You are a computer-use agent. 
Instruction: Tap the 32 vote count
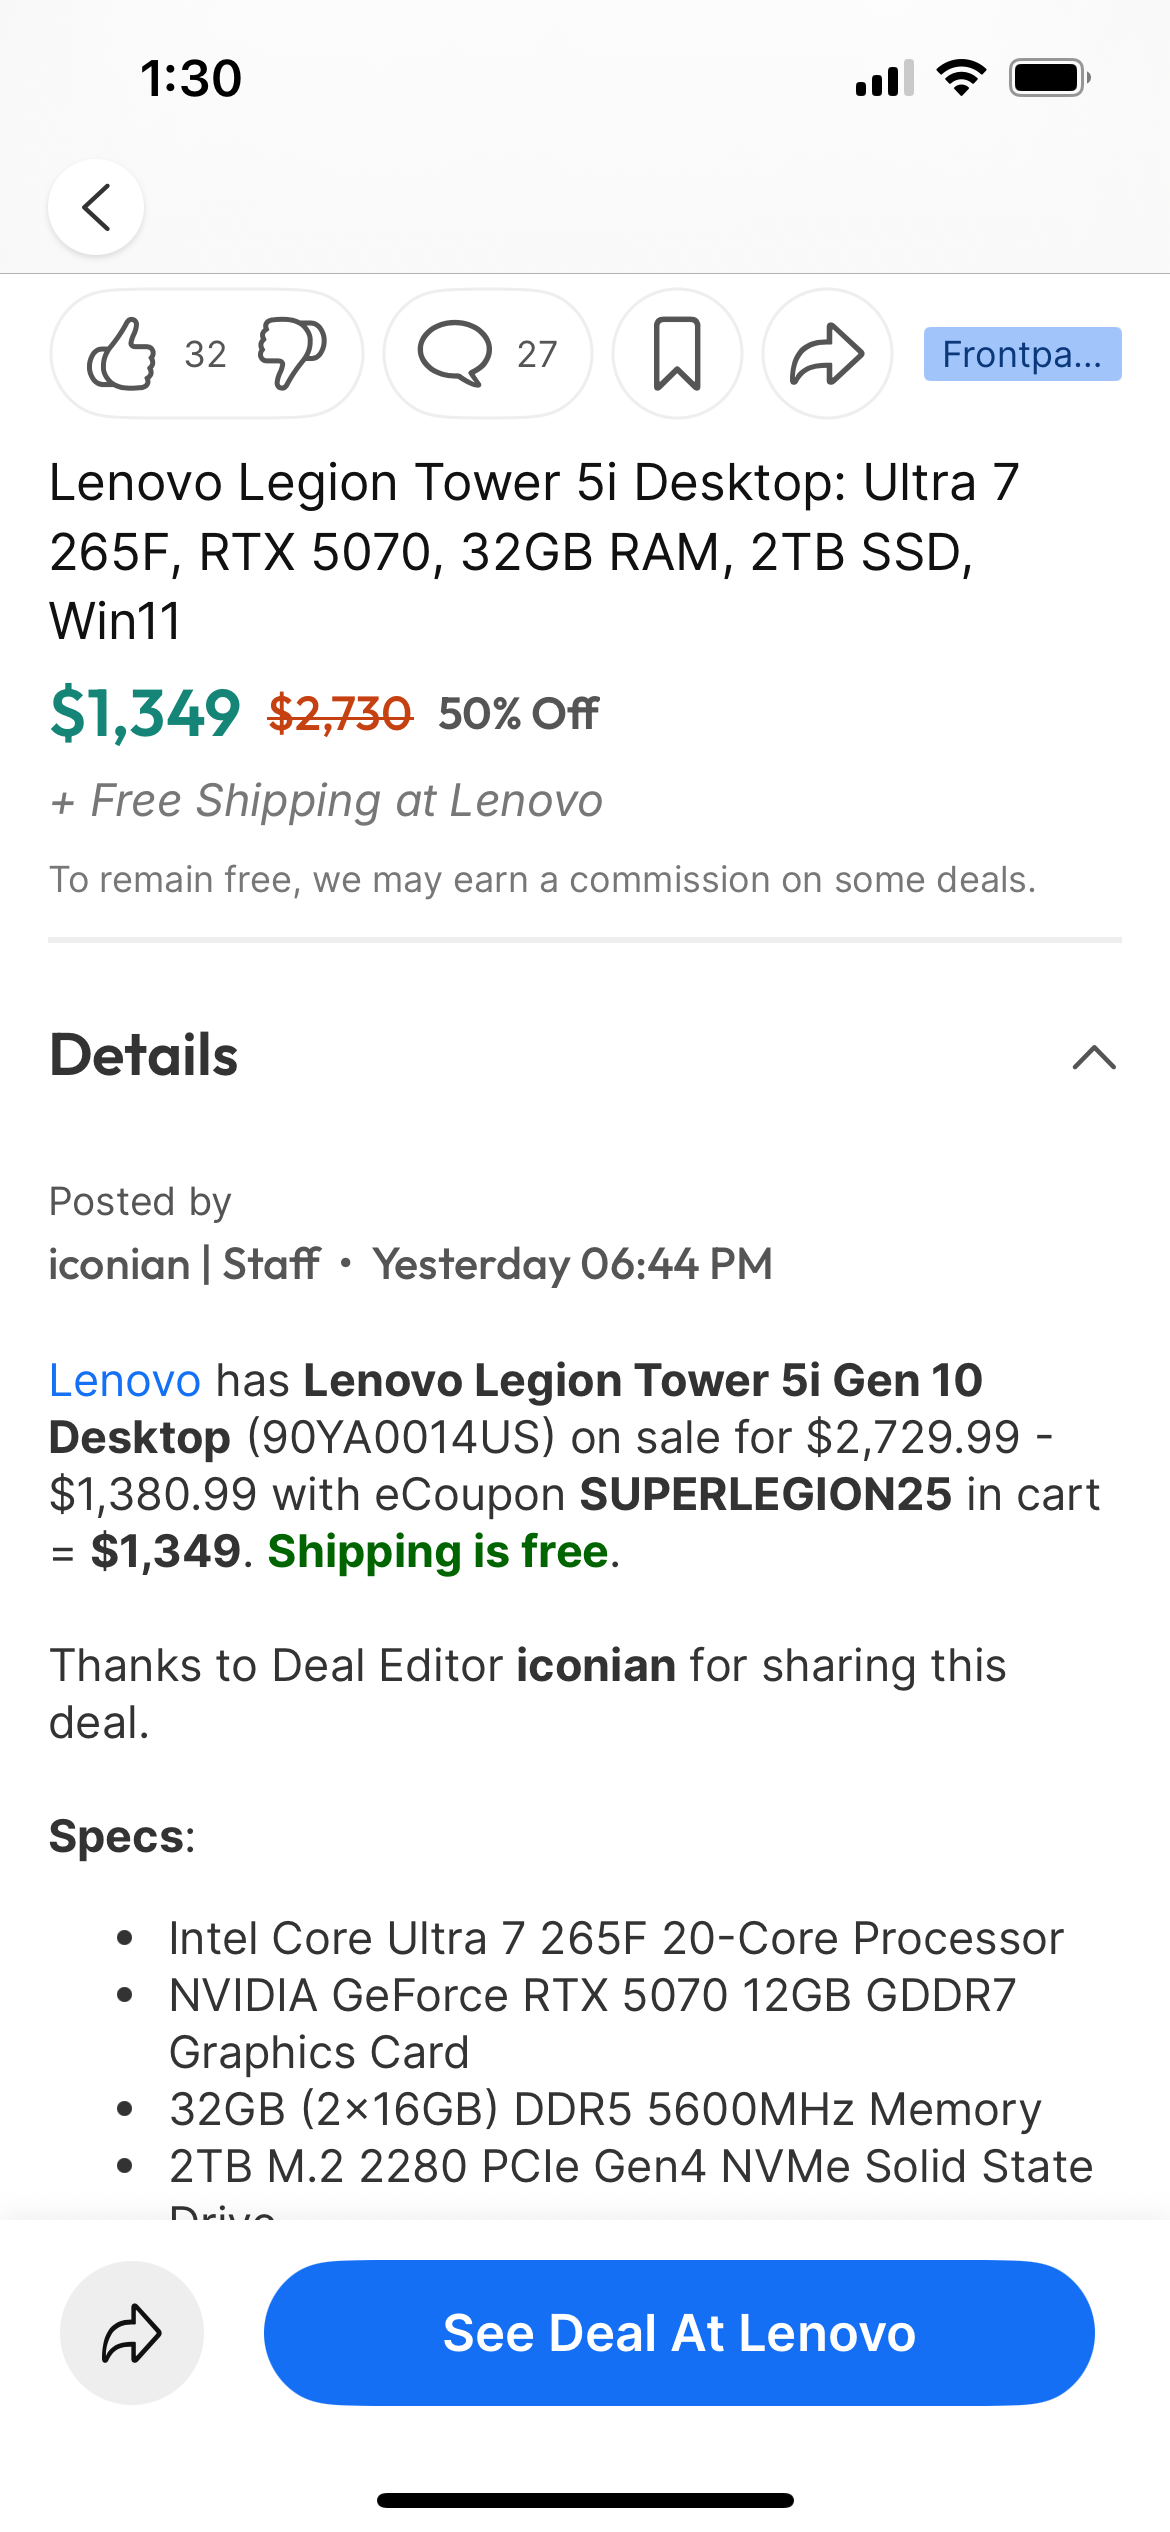pos(206,354)
